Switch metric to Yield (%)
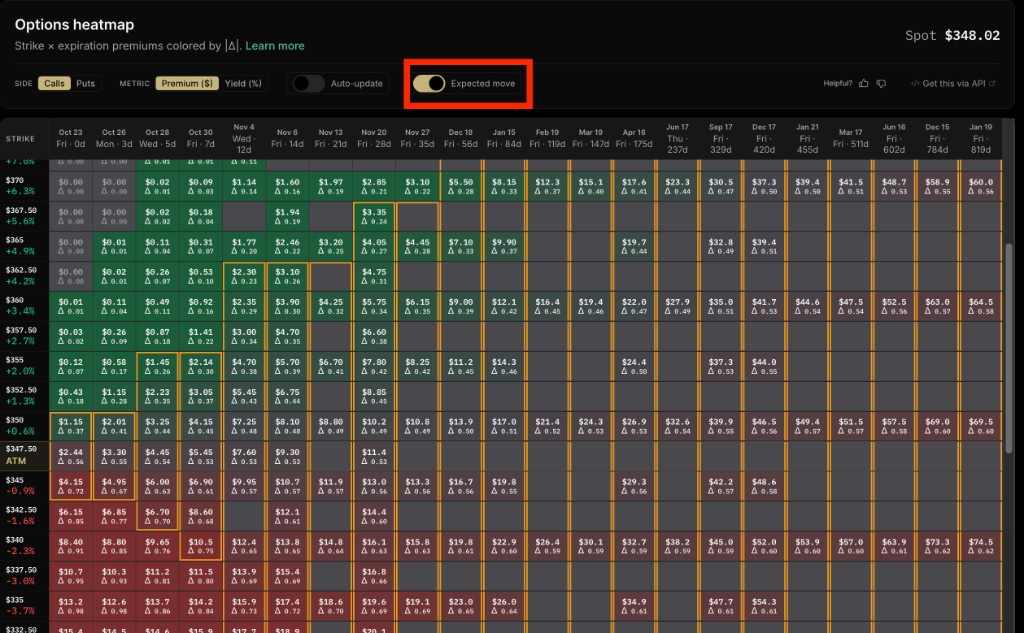The width and height of the screenshot is (1024, 633). click(243, 84)
